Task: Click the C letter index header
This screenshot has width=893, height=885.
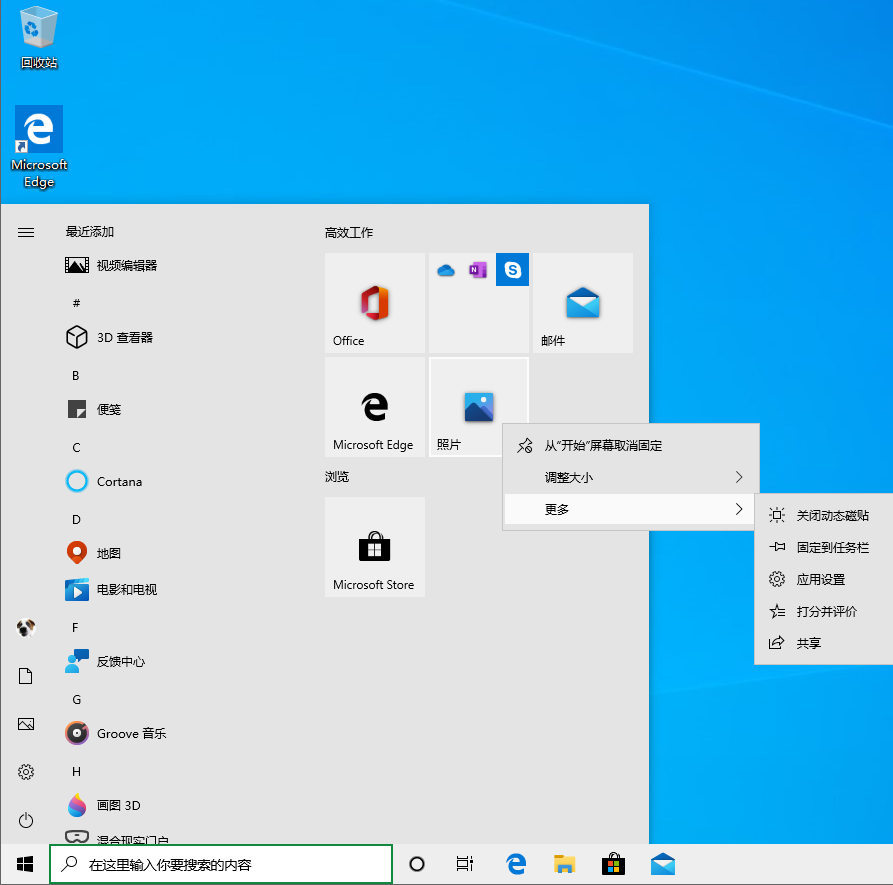Action: (x=76, y=448)
